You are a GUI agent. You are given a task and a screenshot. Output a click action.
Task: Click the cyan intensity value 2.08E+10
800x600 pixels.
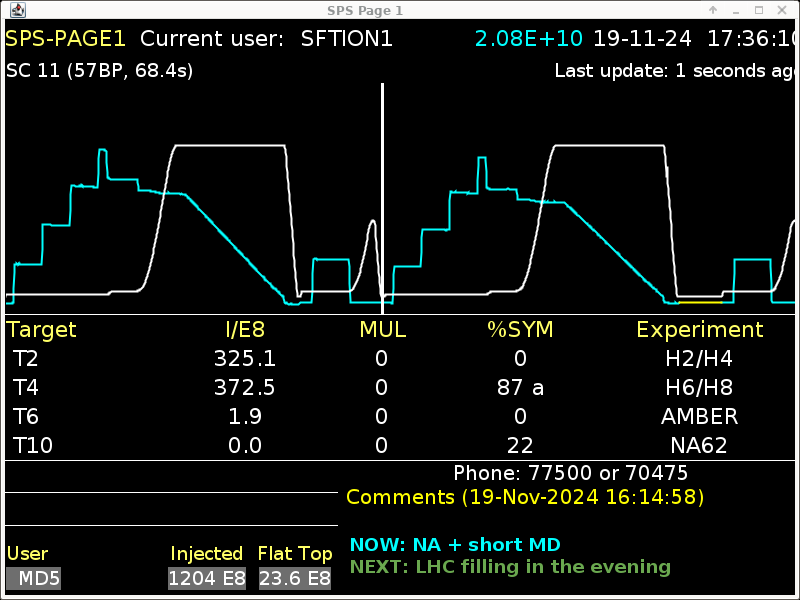coord(529,39)
